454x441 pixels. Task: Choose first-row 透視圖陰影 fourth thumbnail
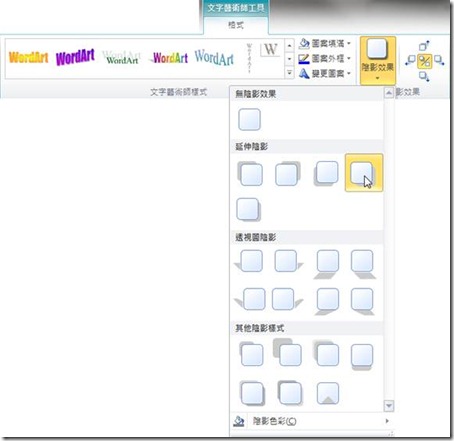click(363, 263)
